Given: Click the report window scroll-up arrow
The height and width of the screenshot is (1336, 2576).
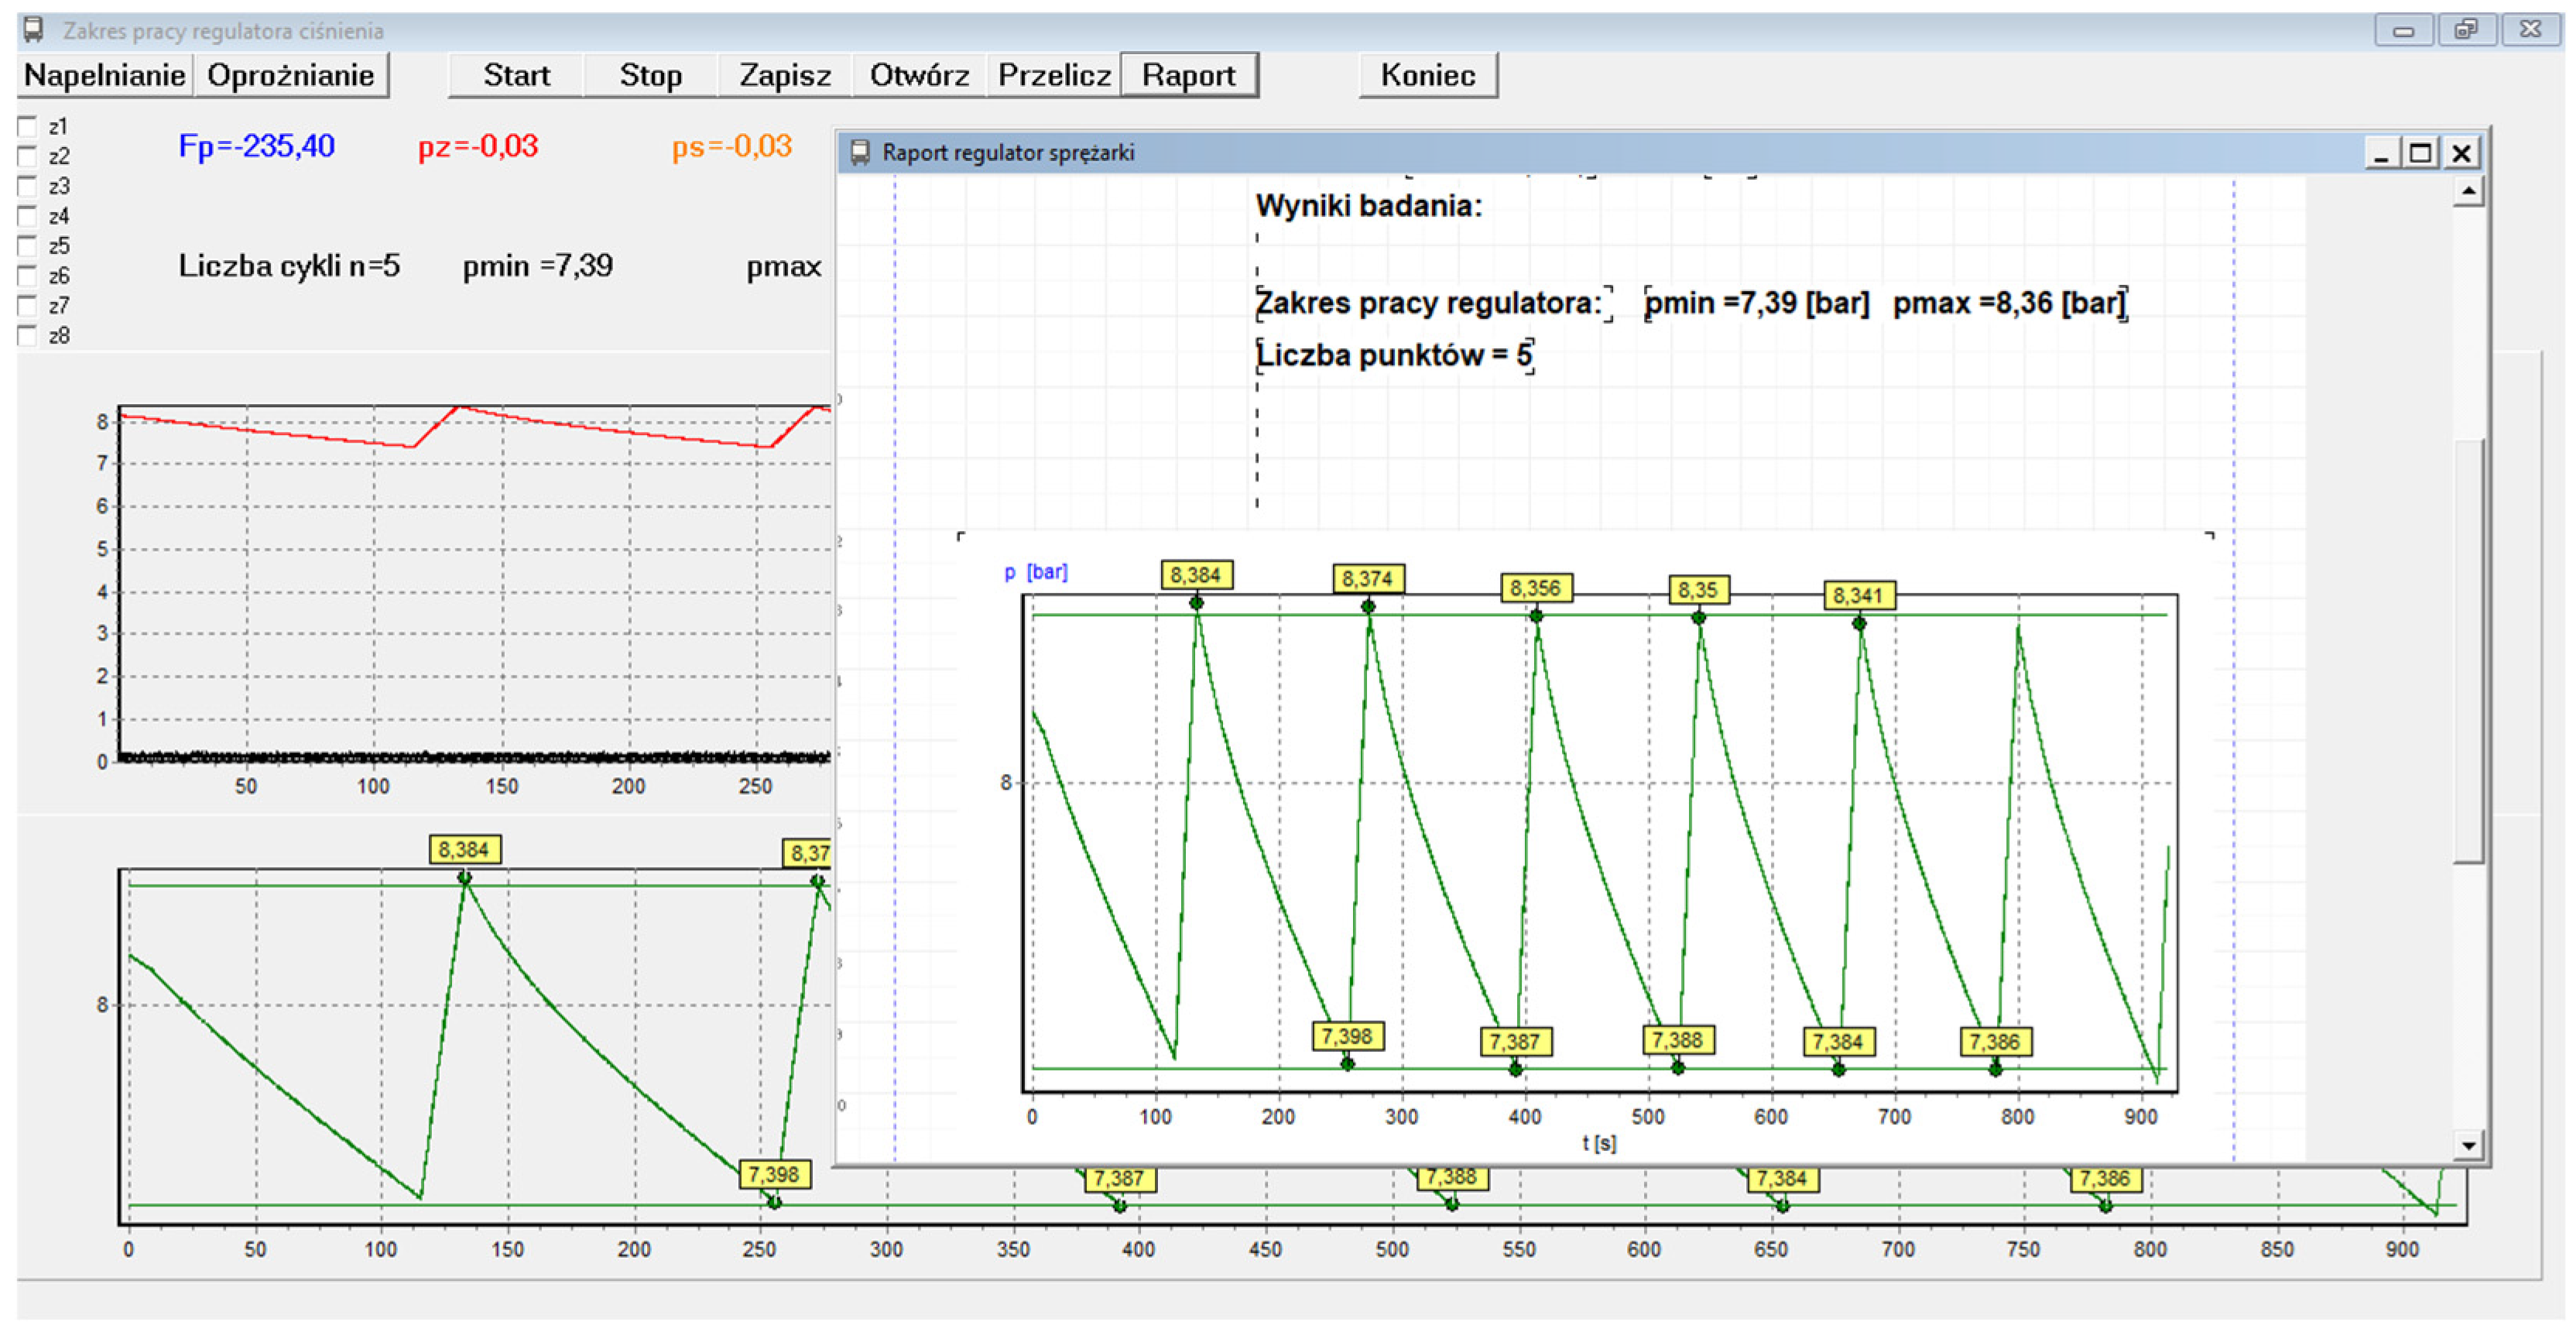Looking at the screenshot, I should pyautogui.click(x=2468, y=191).
